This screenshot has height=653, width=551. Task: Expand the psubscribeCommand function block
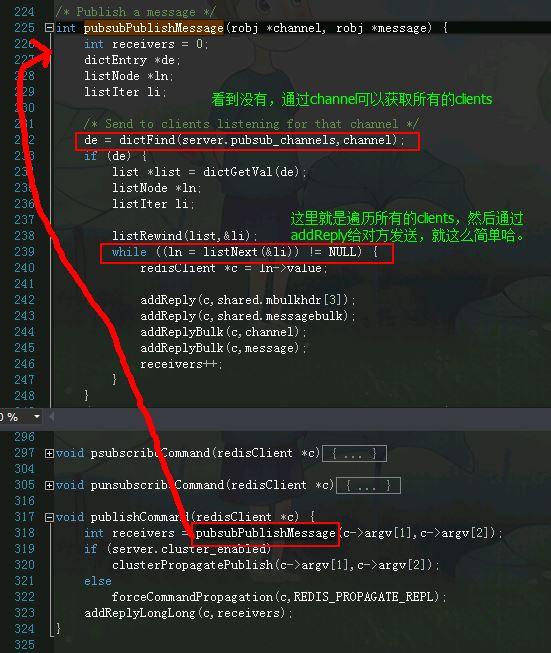(49, 453)
